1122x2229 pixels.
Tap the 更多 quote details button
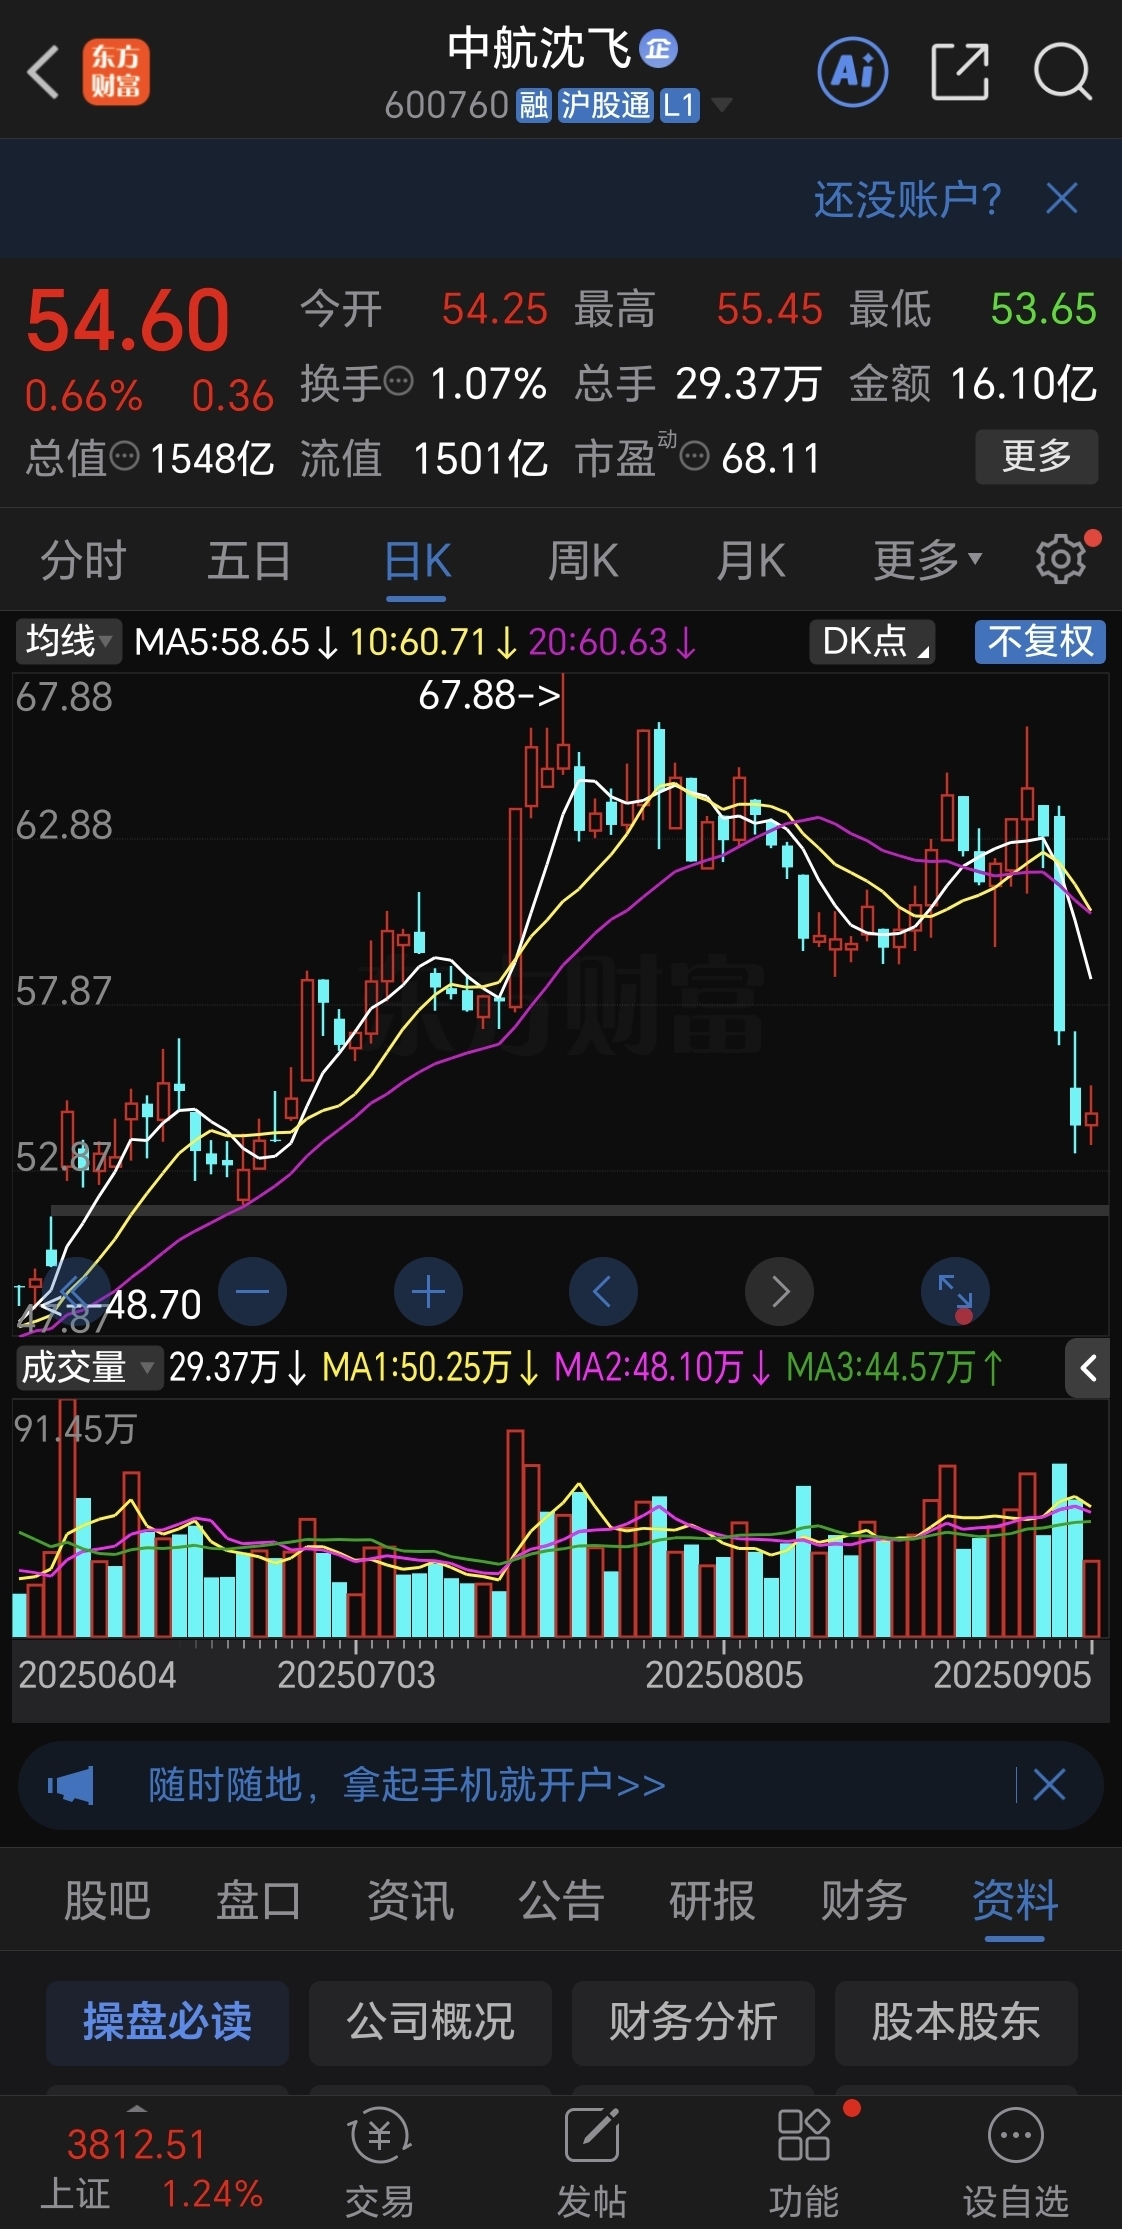click(1037, 457)
